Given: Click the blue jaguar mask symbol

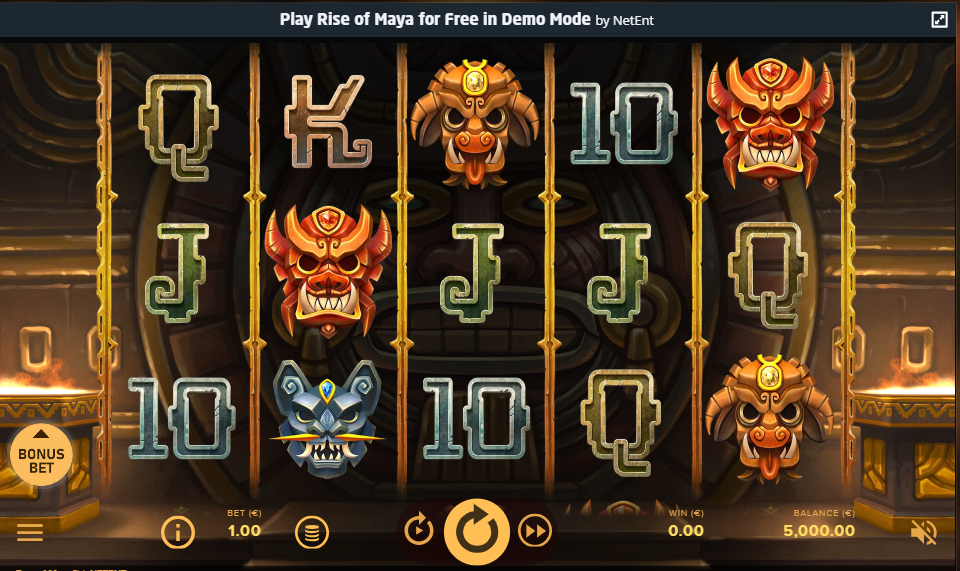Looking at the screenshot, I should pos(327,419).
